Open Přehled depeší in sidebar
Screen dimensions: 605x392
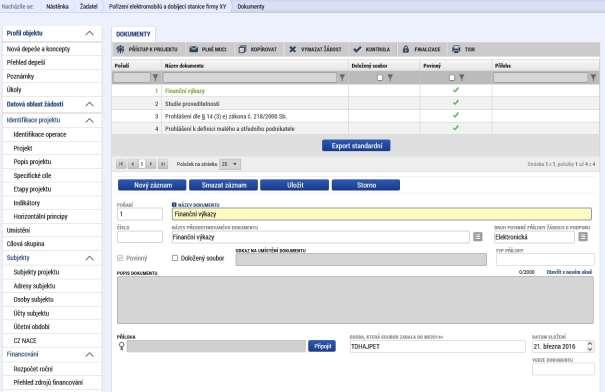pos(26,63)
